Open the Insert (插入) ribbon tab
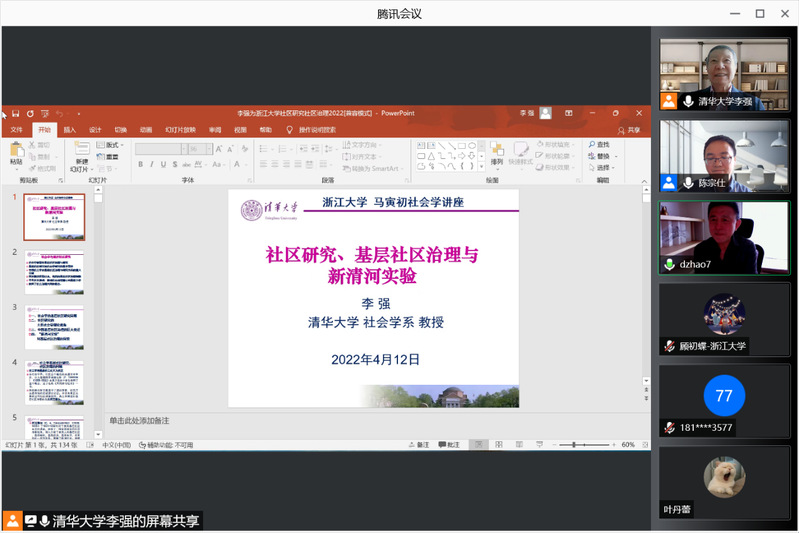Image resolution: width=799 pixels, height=533 pixels. [69, 129]
